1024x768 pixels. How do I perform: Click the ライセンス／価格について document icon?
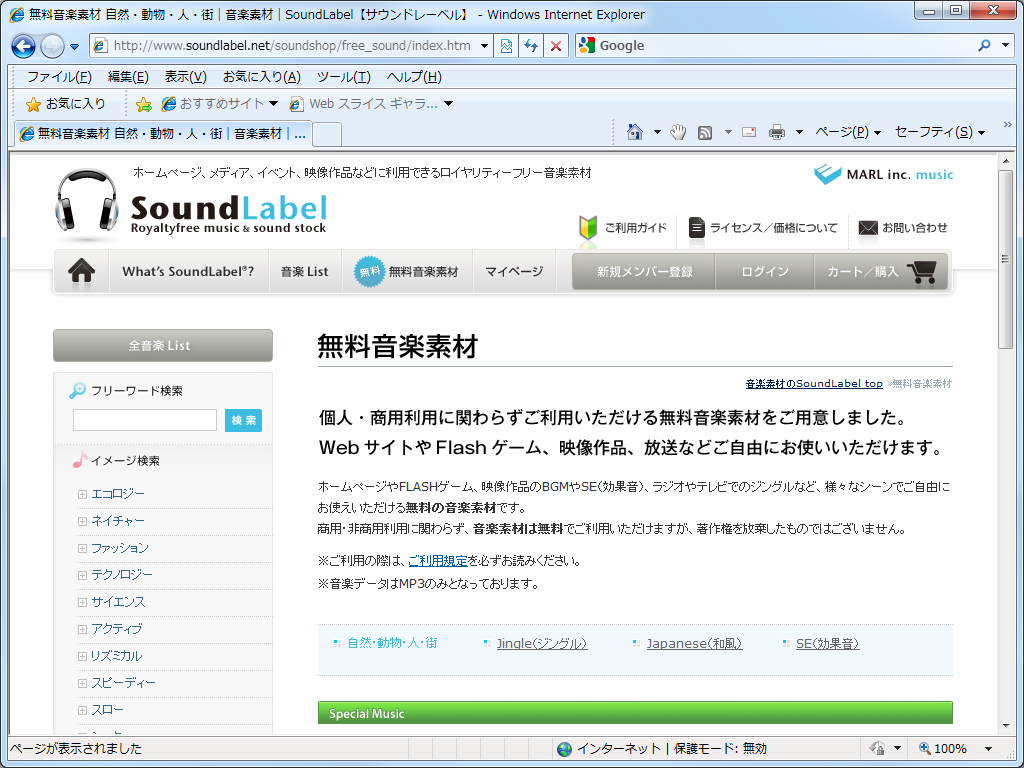(x=695, y=227)
